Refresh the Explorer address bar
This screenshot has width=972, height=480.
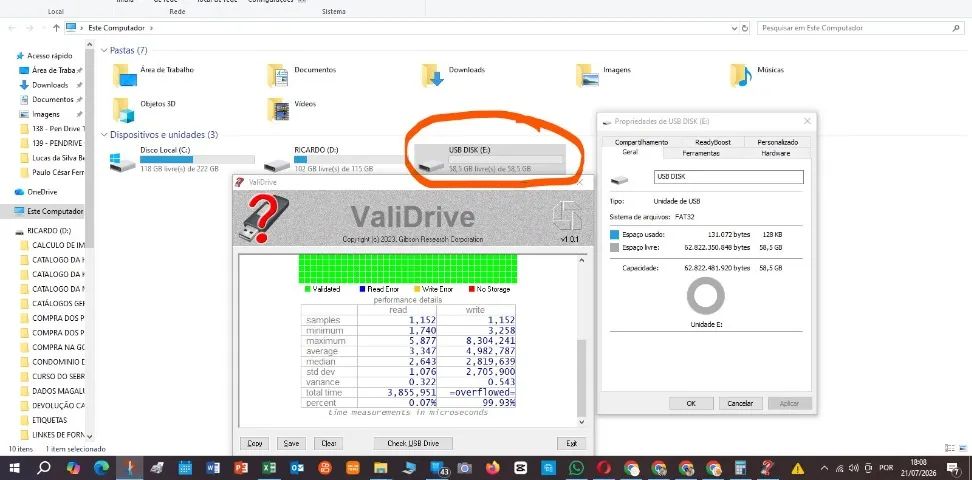pyautogui.click(x=745, y=28)
